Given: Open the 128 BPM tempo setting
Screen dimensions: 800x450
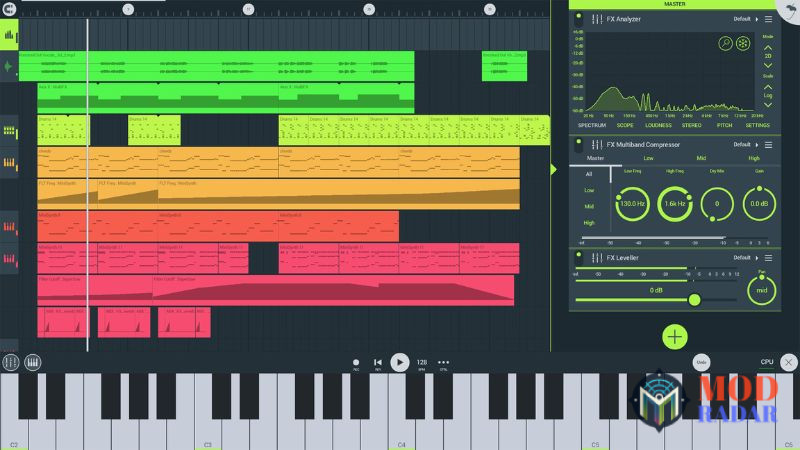Looking at the screenshot, I should click(421, 363).
